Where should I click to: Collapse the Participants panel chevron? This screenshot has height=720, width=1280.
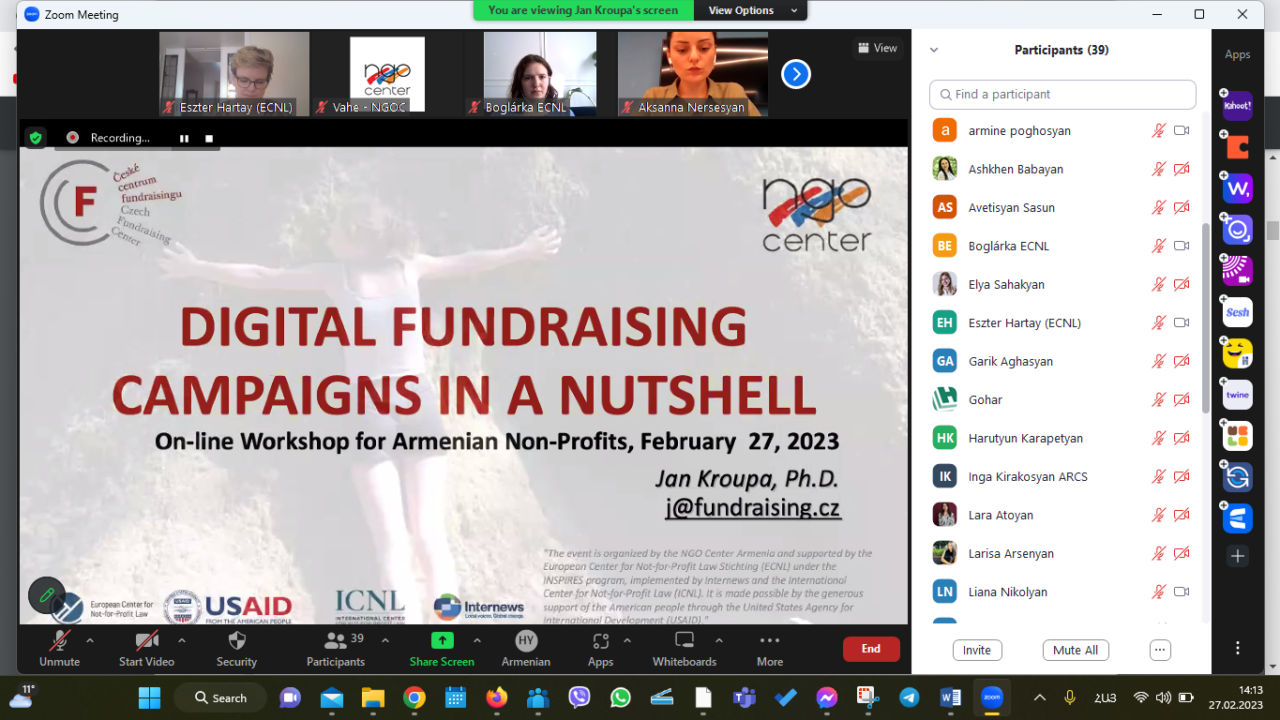point(934,50)
